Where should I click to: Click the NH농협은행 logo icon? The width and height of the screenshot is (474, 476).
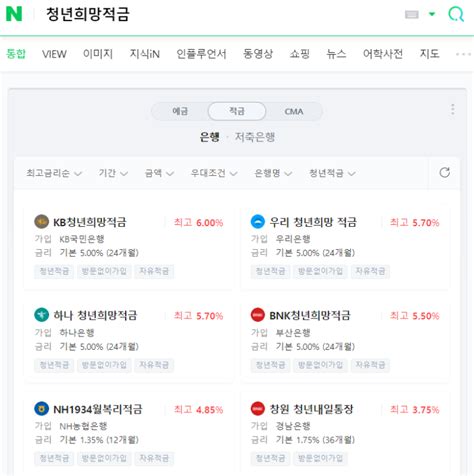tap(42, 409)
